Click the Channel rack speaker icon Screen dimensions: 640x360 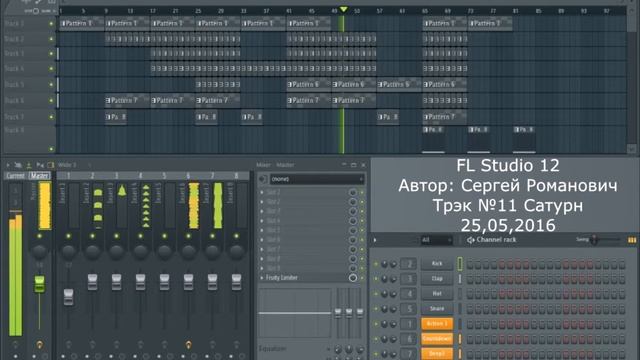click(471, 240)
